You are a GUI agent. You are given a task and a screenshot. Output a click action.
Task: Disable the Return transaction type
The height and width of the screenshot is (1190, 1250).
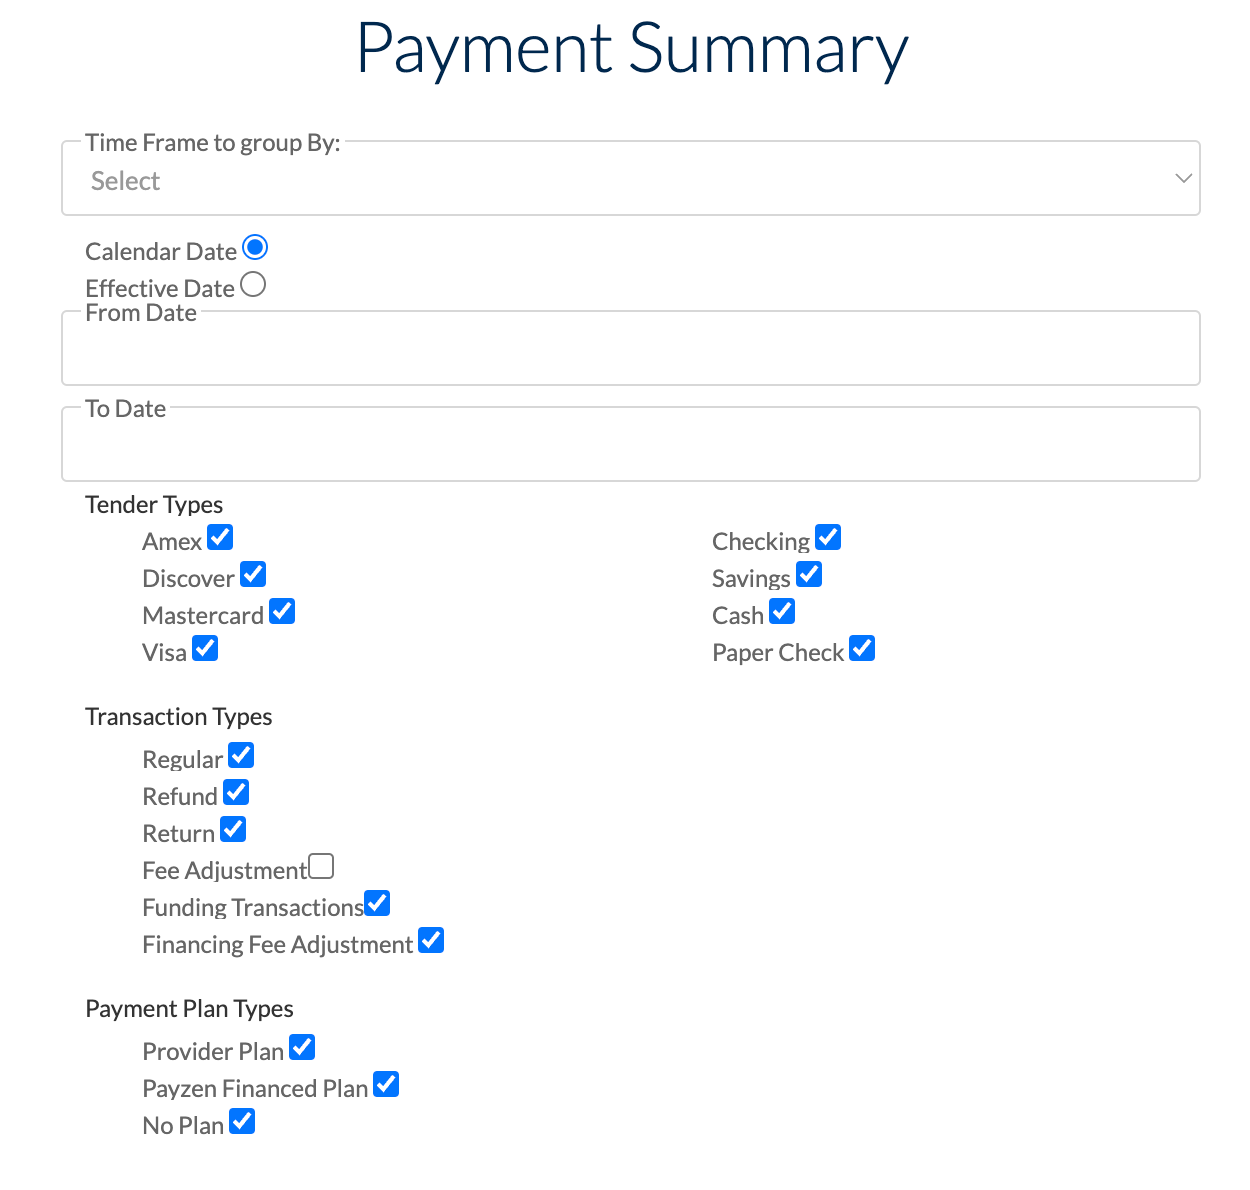(x=232, y=829)
